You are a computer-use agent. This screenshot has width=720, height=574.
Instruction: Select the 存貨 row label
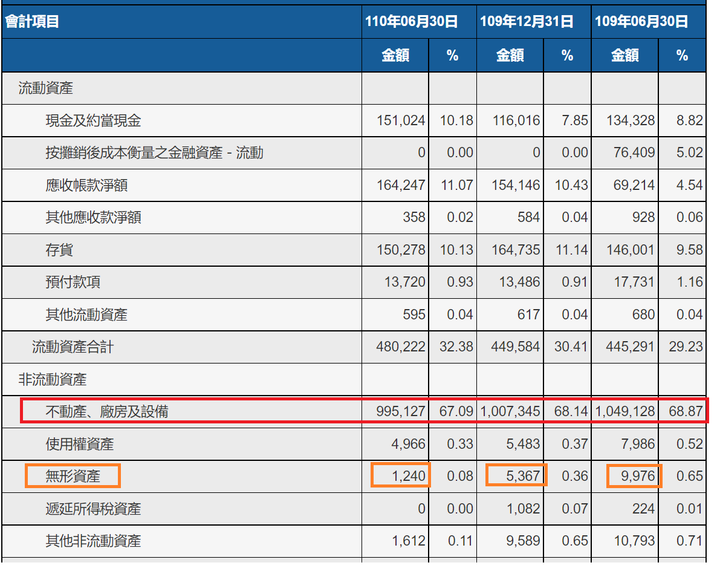tap(59, 250)
